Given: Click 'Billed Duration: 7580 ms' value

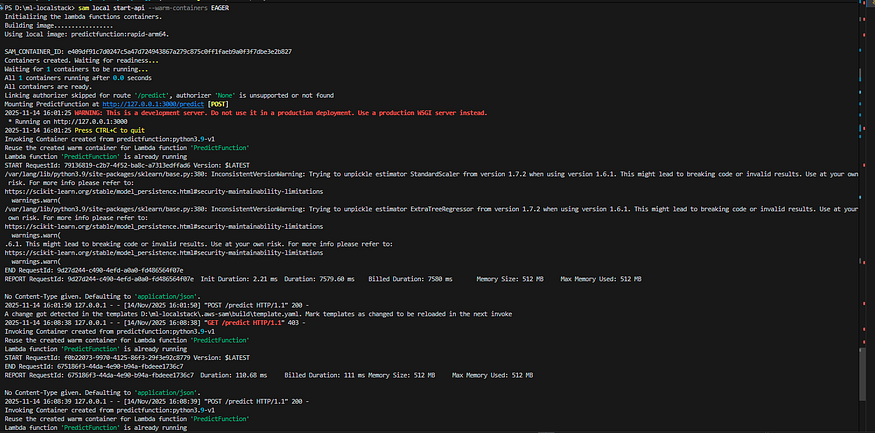Looking at the screenshot, I should pos(410,278).
